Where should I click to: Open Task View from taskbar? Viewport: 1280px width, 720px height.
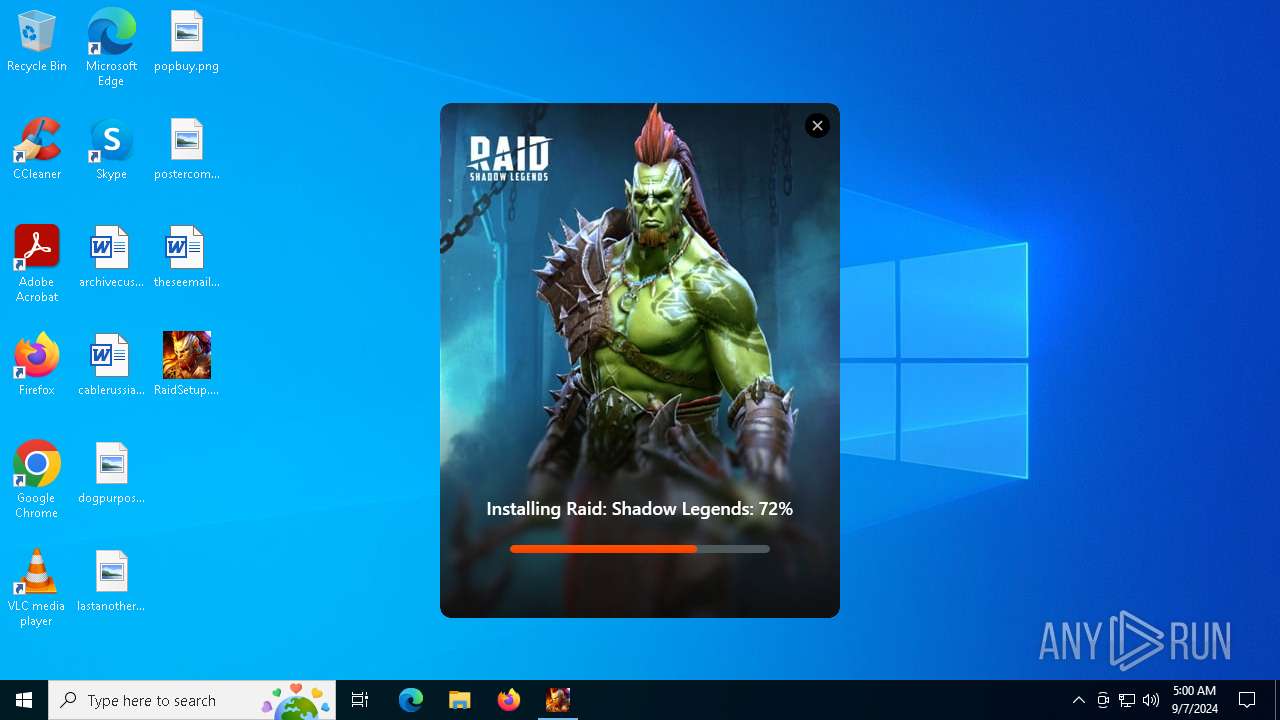(x=360, y=700)
